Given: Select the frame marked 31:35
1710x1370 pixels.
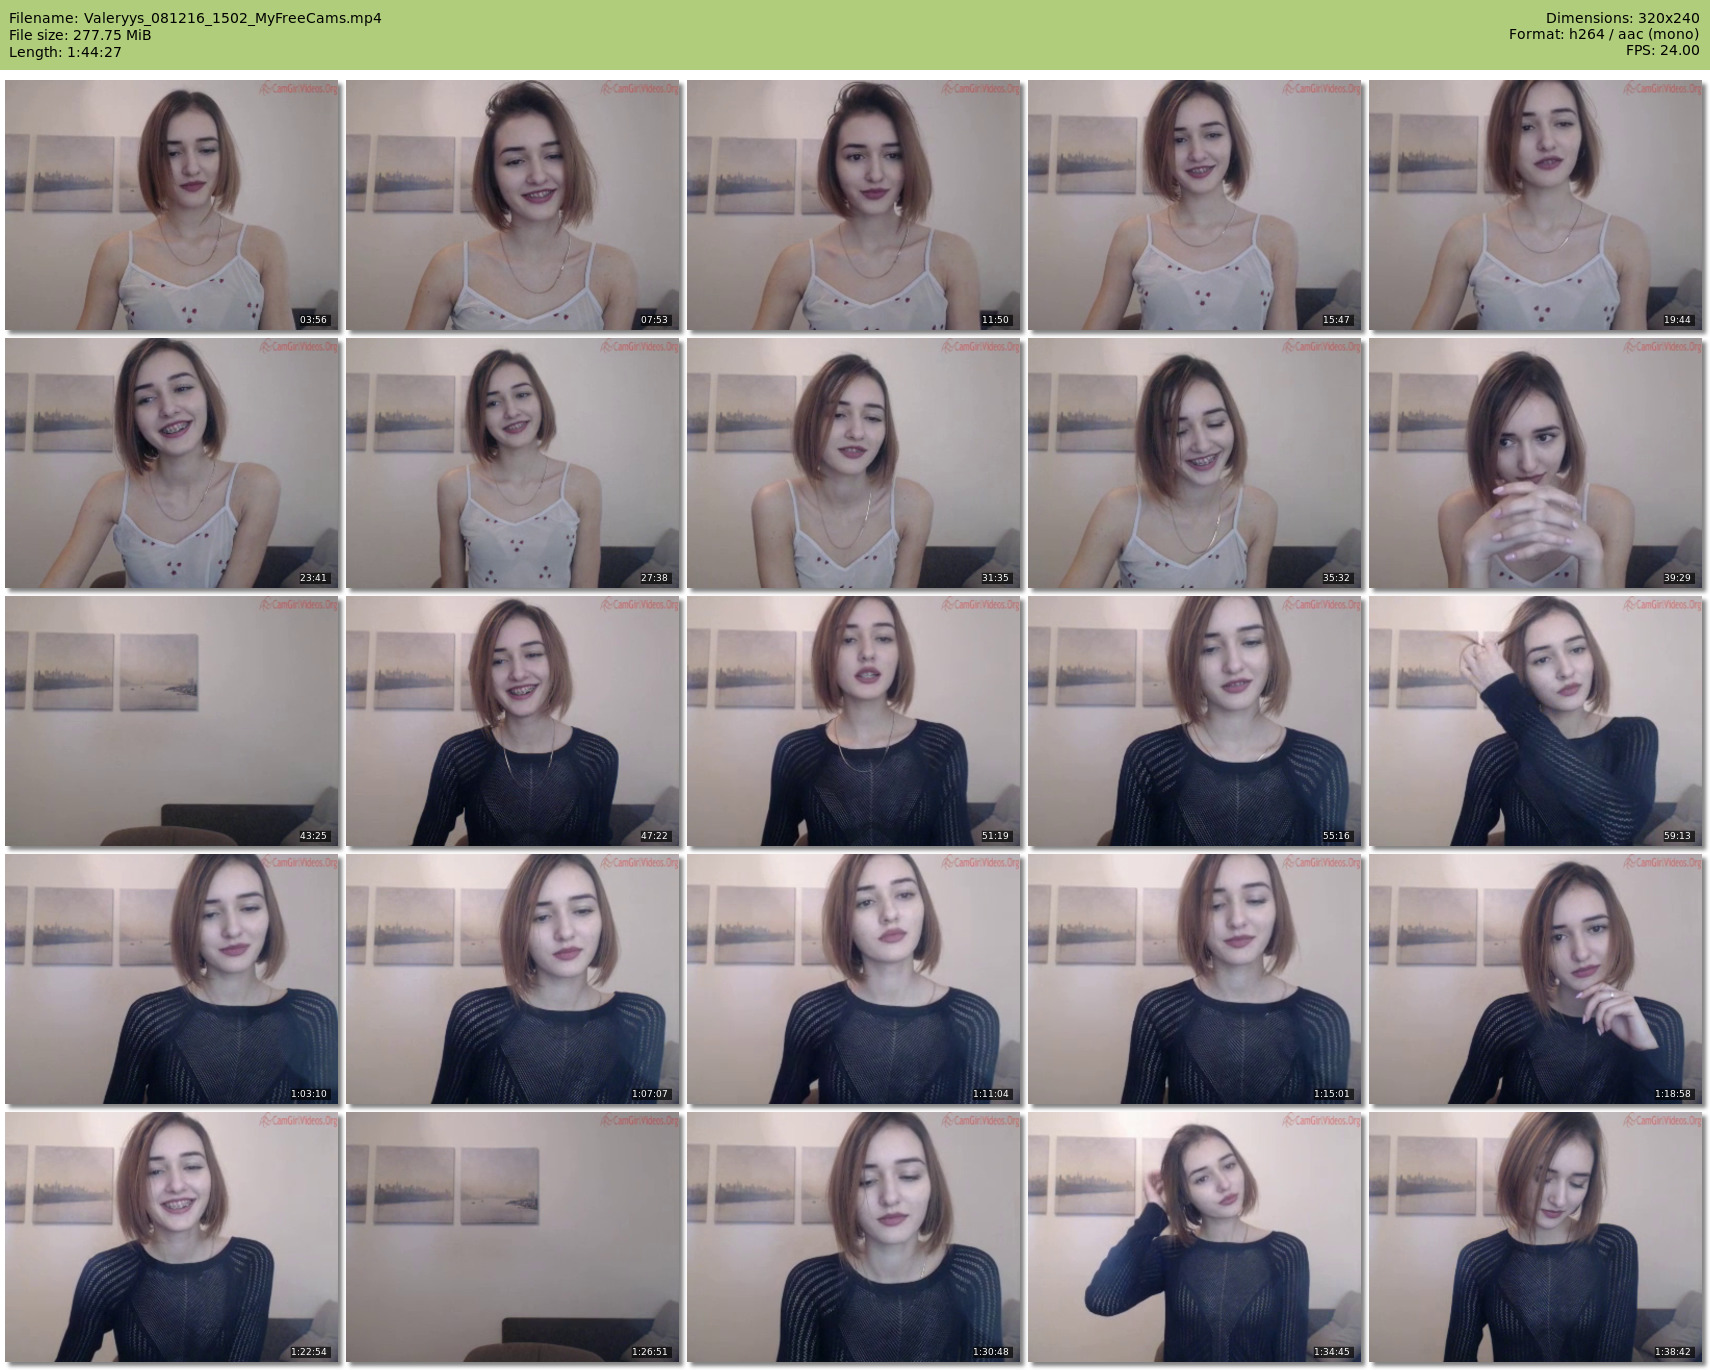Looking at the screenshot, I should [x=854, y=463].
